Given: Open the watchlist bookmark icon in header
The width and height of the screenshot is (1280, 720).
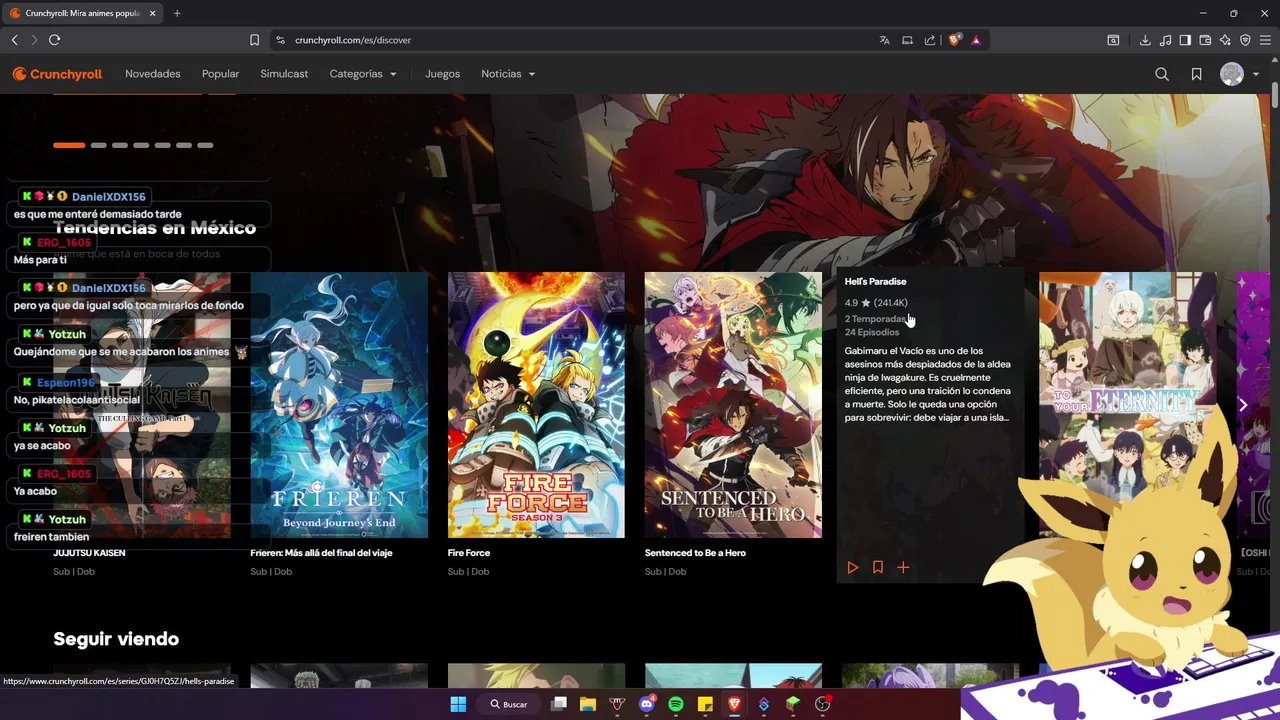Looking at the screenshot, I should [1196, 74].
